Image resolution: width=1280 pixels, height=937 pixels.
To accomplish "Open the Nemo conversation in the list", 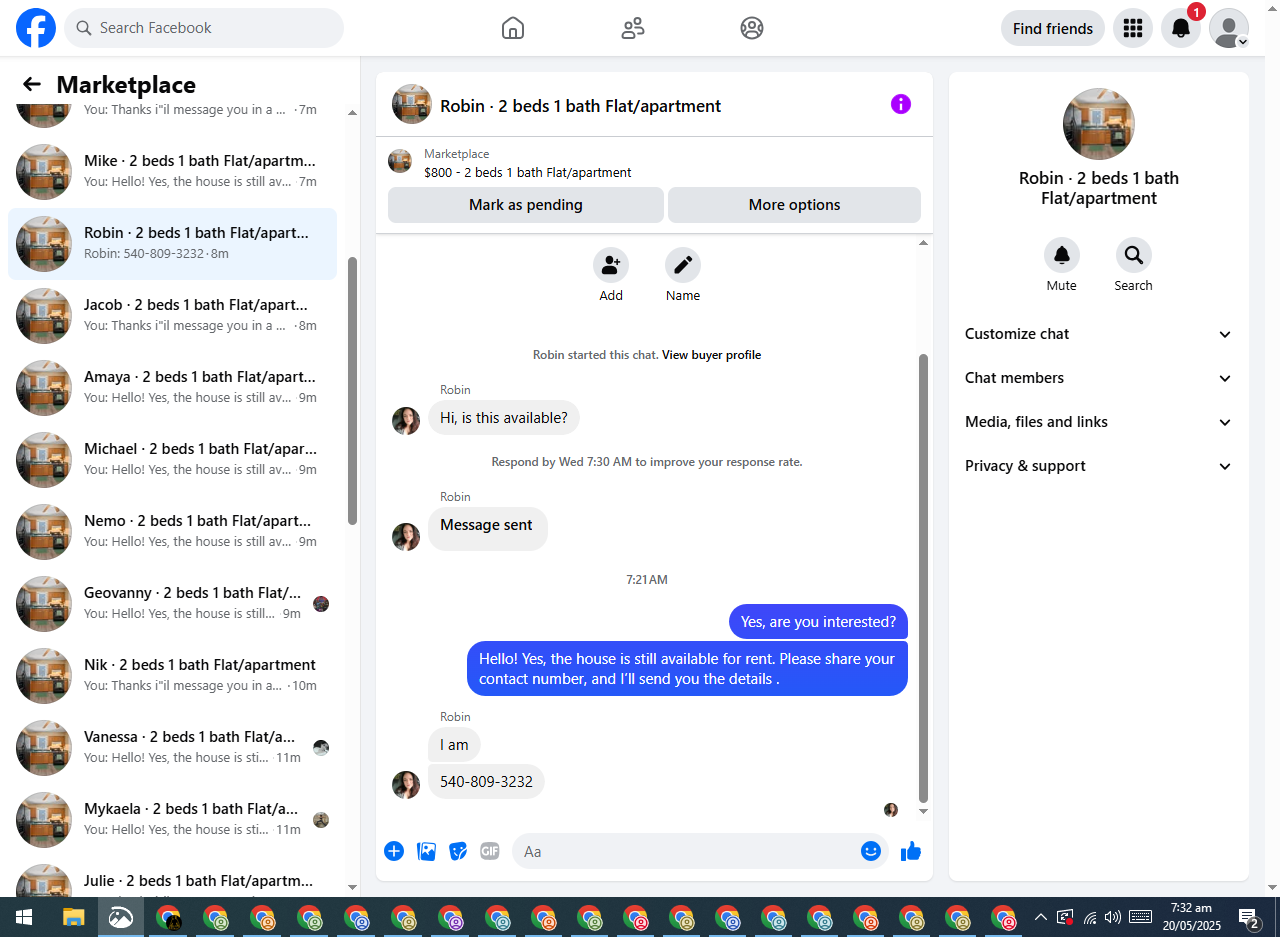I will (x=172, y=532).
